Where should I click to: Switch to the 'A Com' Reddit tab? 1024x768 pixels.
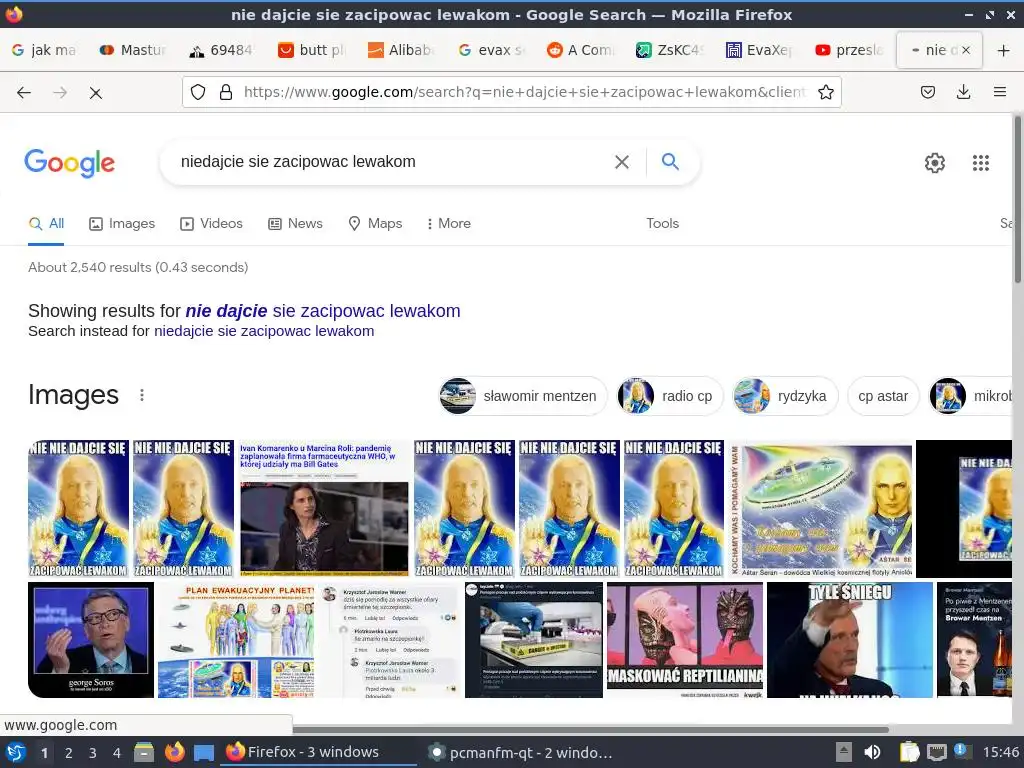(581, 50)
